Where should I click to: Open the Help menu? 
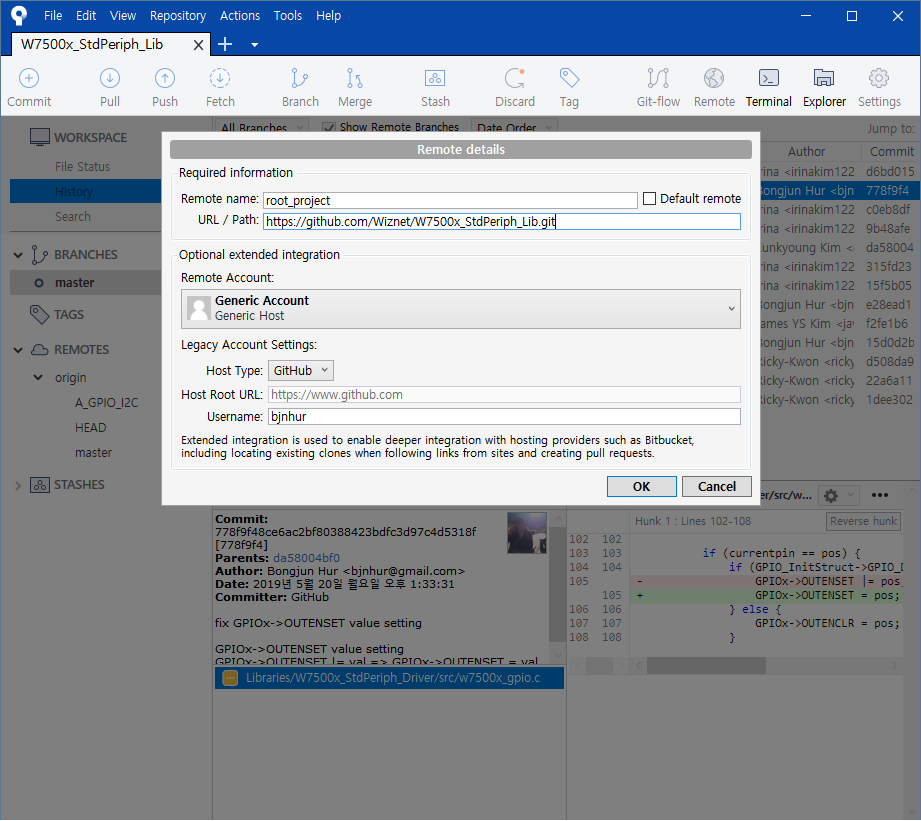pos(328,15)
